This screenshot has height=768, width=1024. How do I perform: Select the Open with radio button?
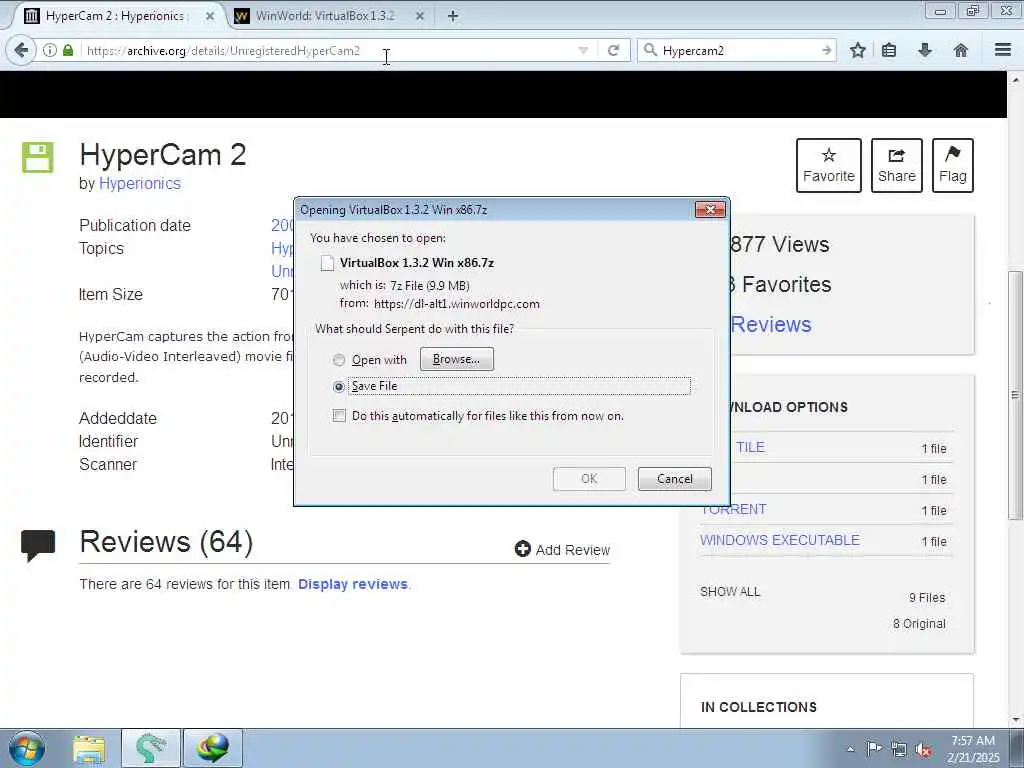pyautogui.click(x=339, y=360)
